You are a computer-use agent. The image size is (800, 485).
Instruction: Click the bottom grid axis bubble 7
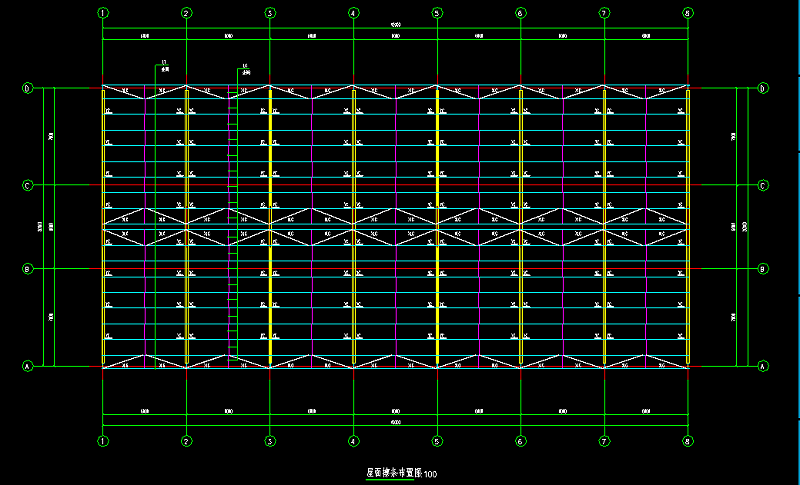(604, 440)
